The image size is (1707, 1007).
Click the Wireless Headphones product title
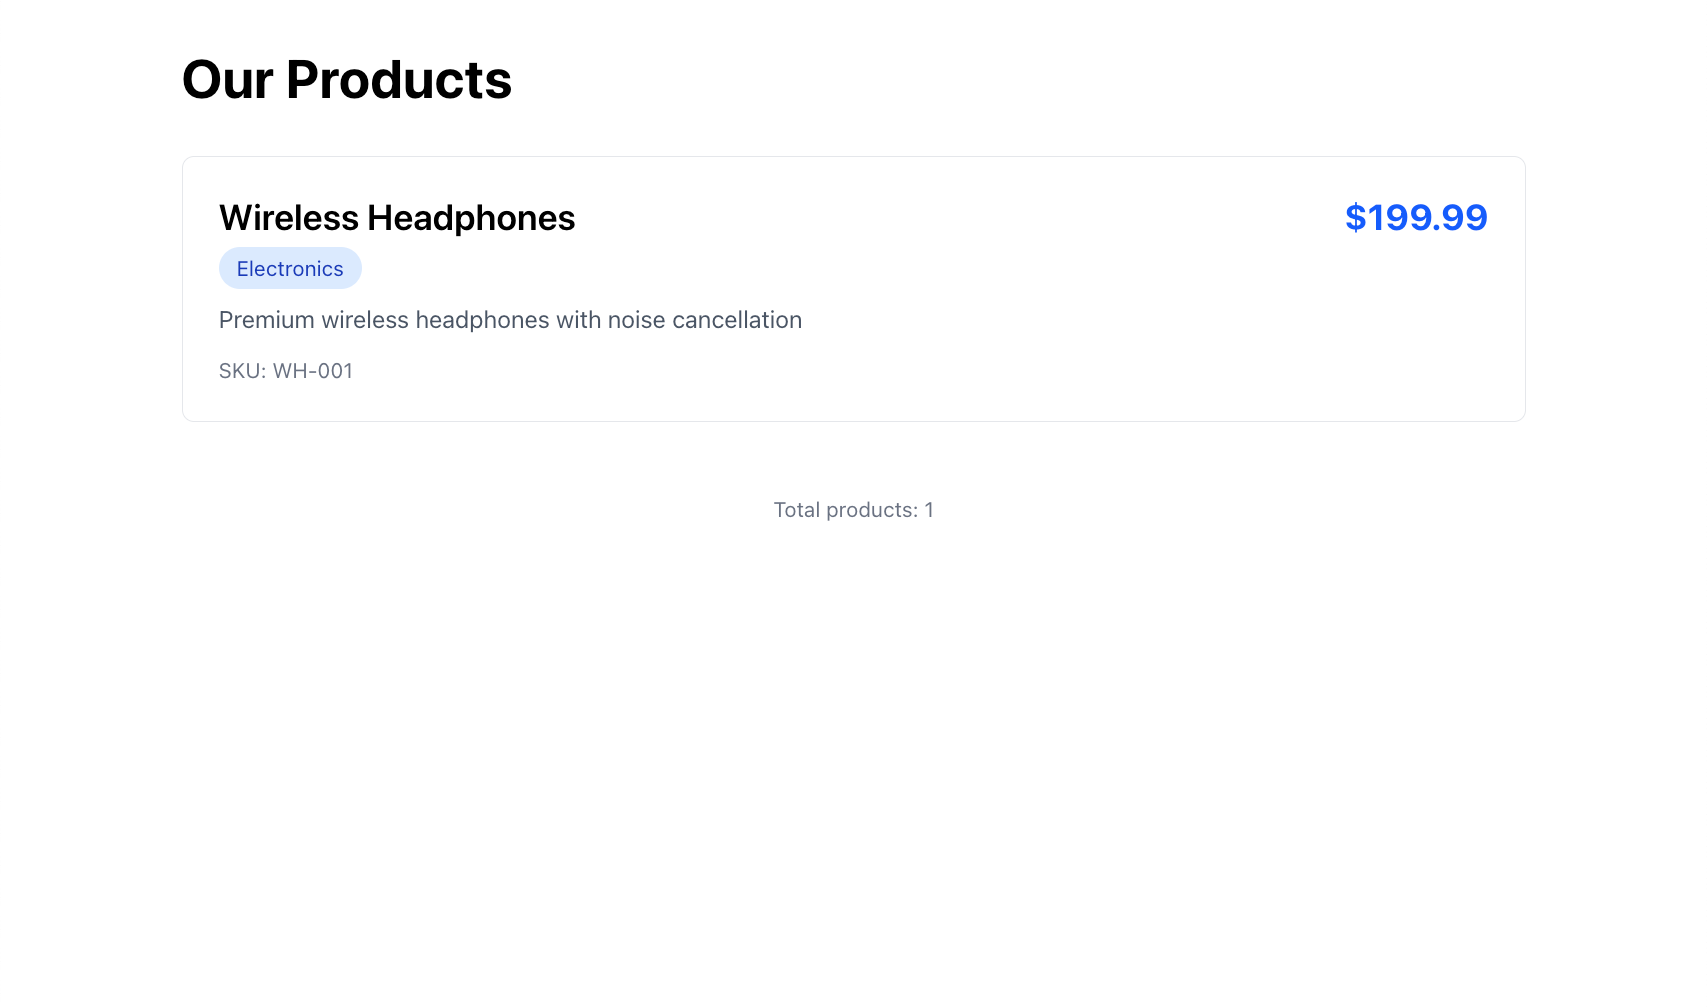click(396, 217)
